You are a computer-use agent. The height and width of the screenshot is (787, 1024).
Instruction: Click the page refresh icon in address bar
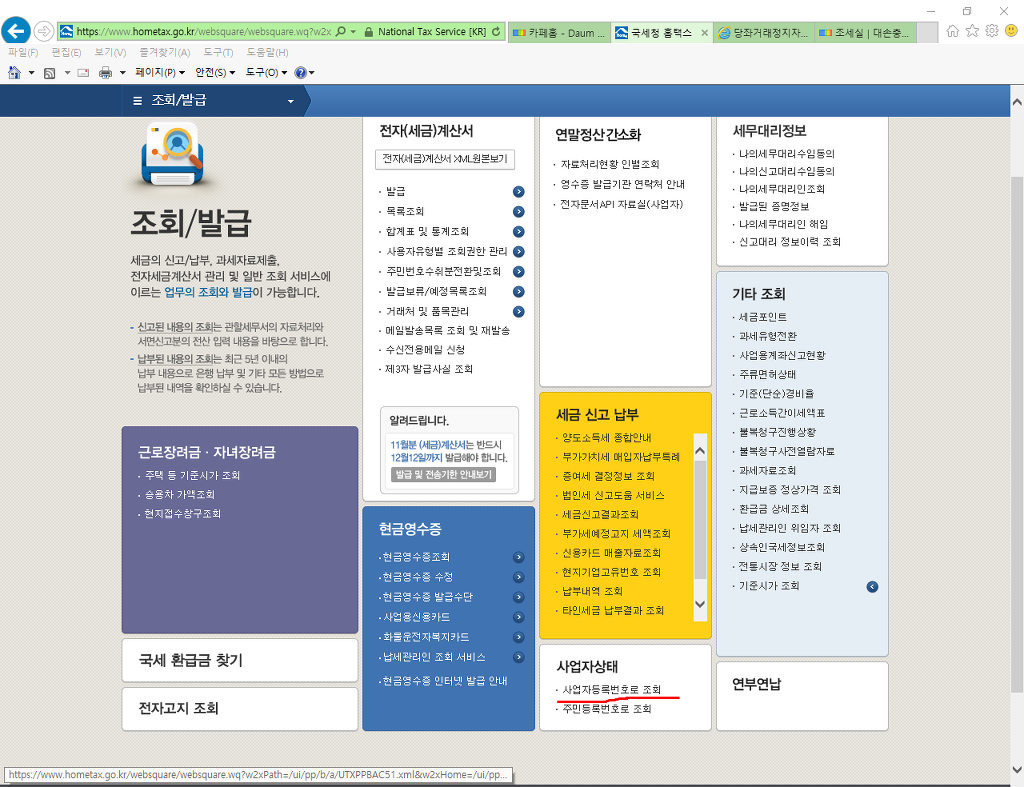(496, 32)
